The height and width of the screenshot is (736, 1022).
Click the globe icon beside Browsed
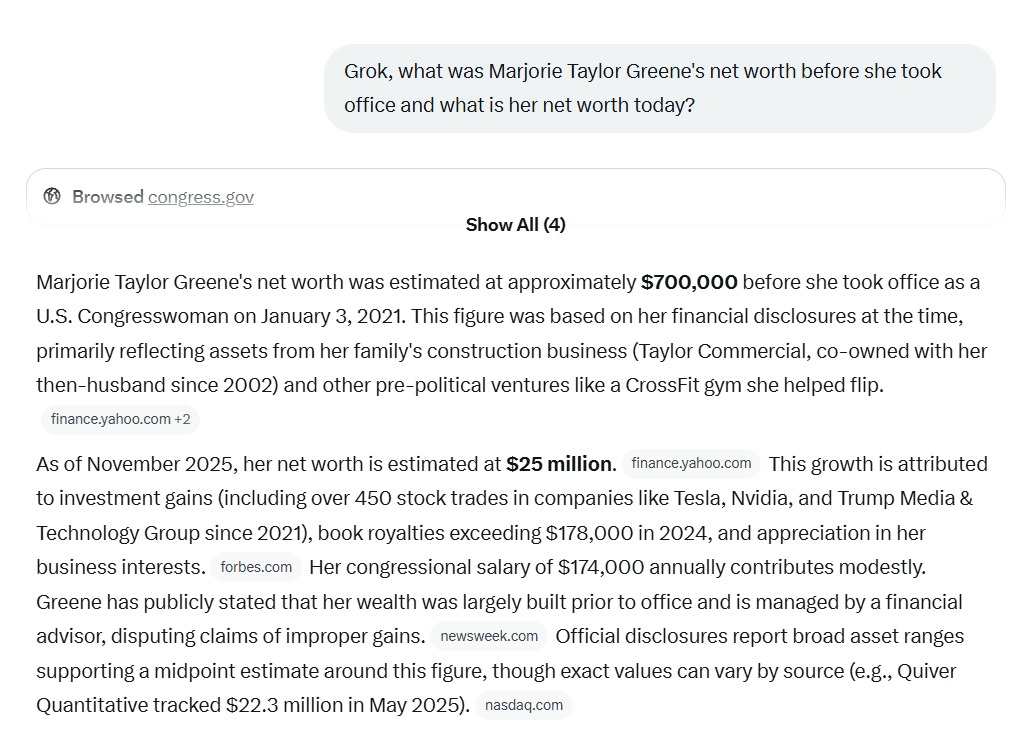pos(52,196)
